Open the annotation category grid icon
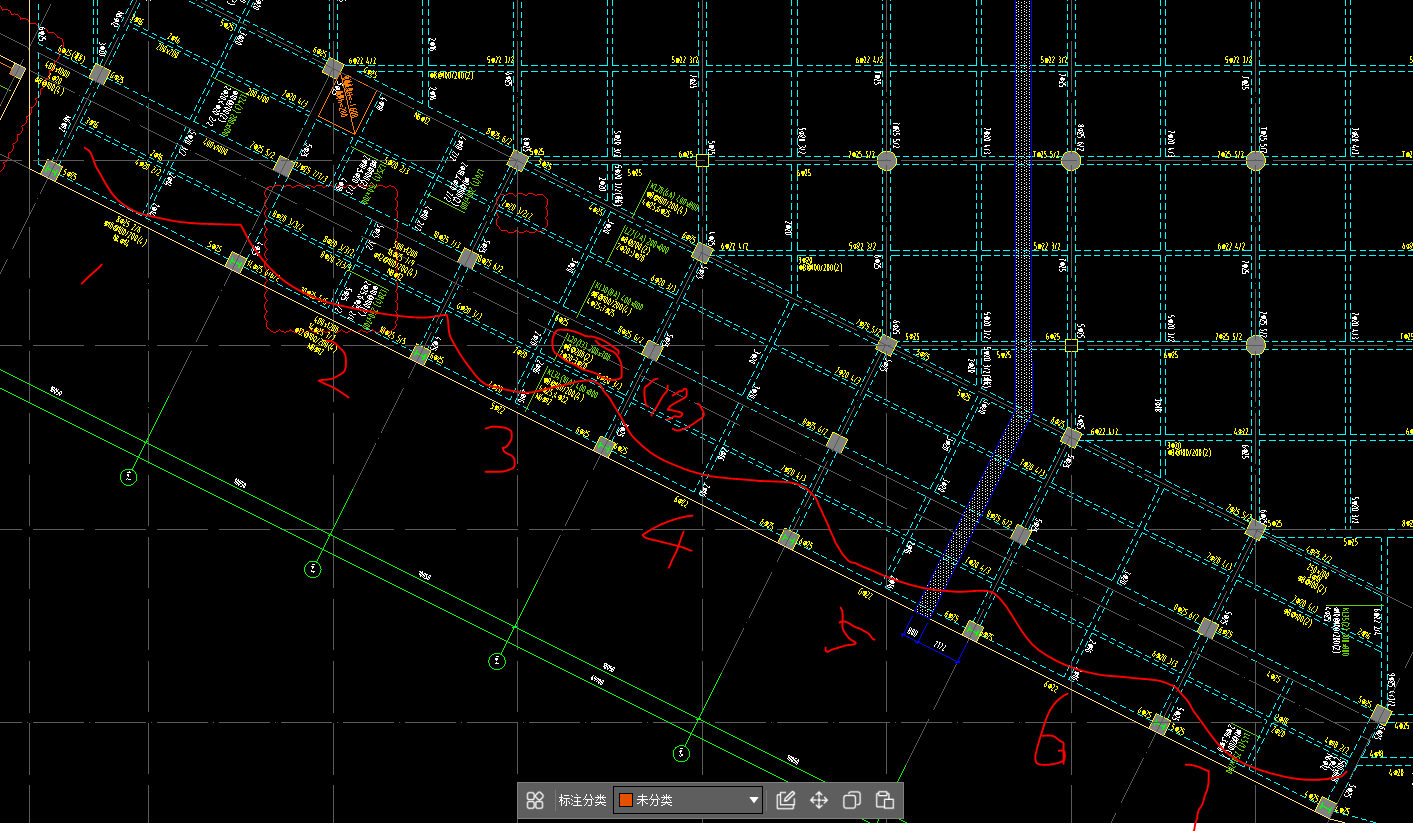 [x=535, y=800]
